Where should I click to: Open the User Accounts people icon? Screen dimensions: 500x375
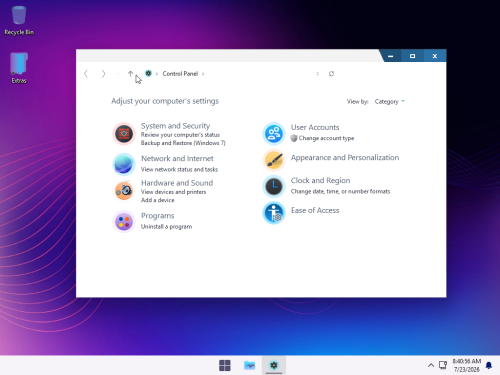[274, 133]
